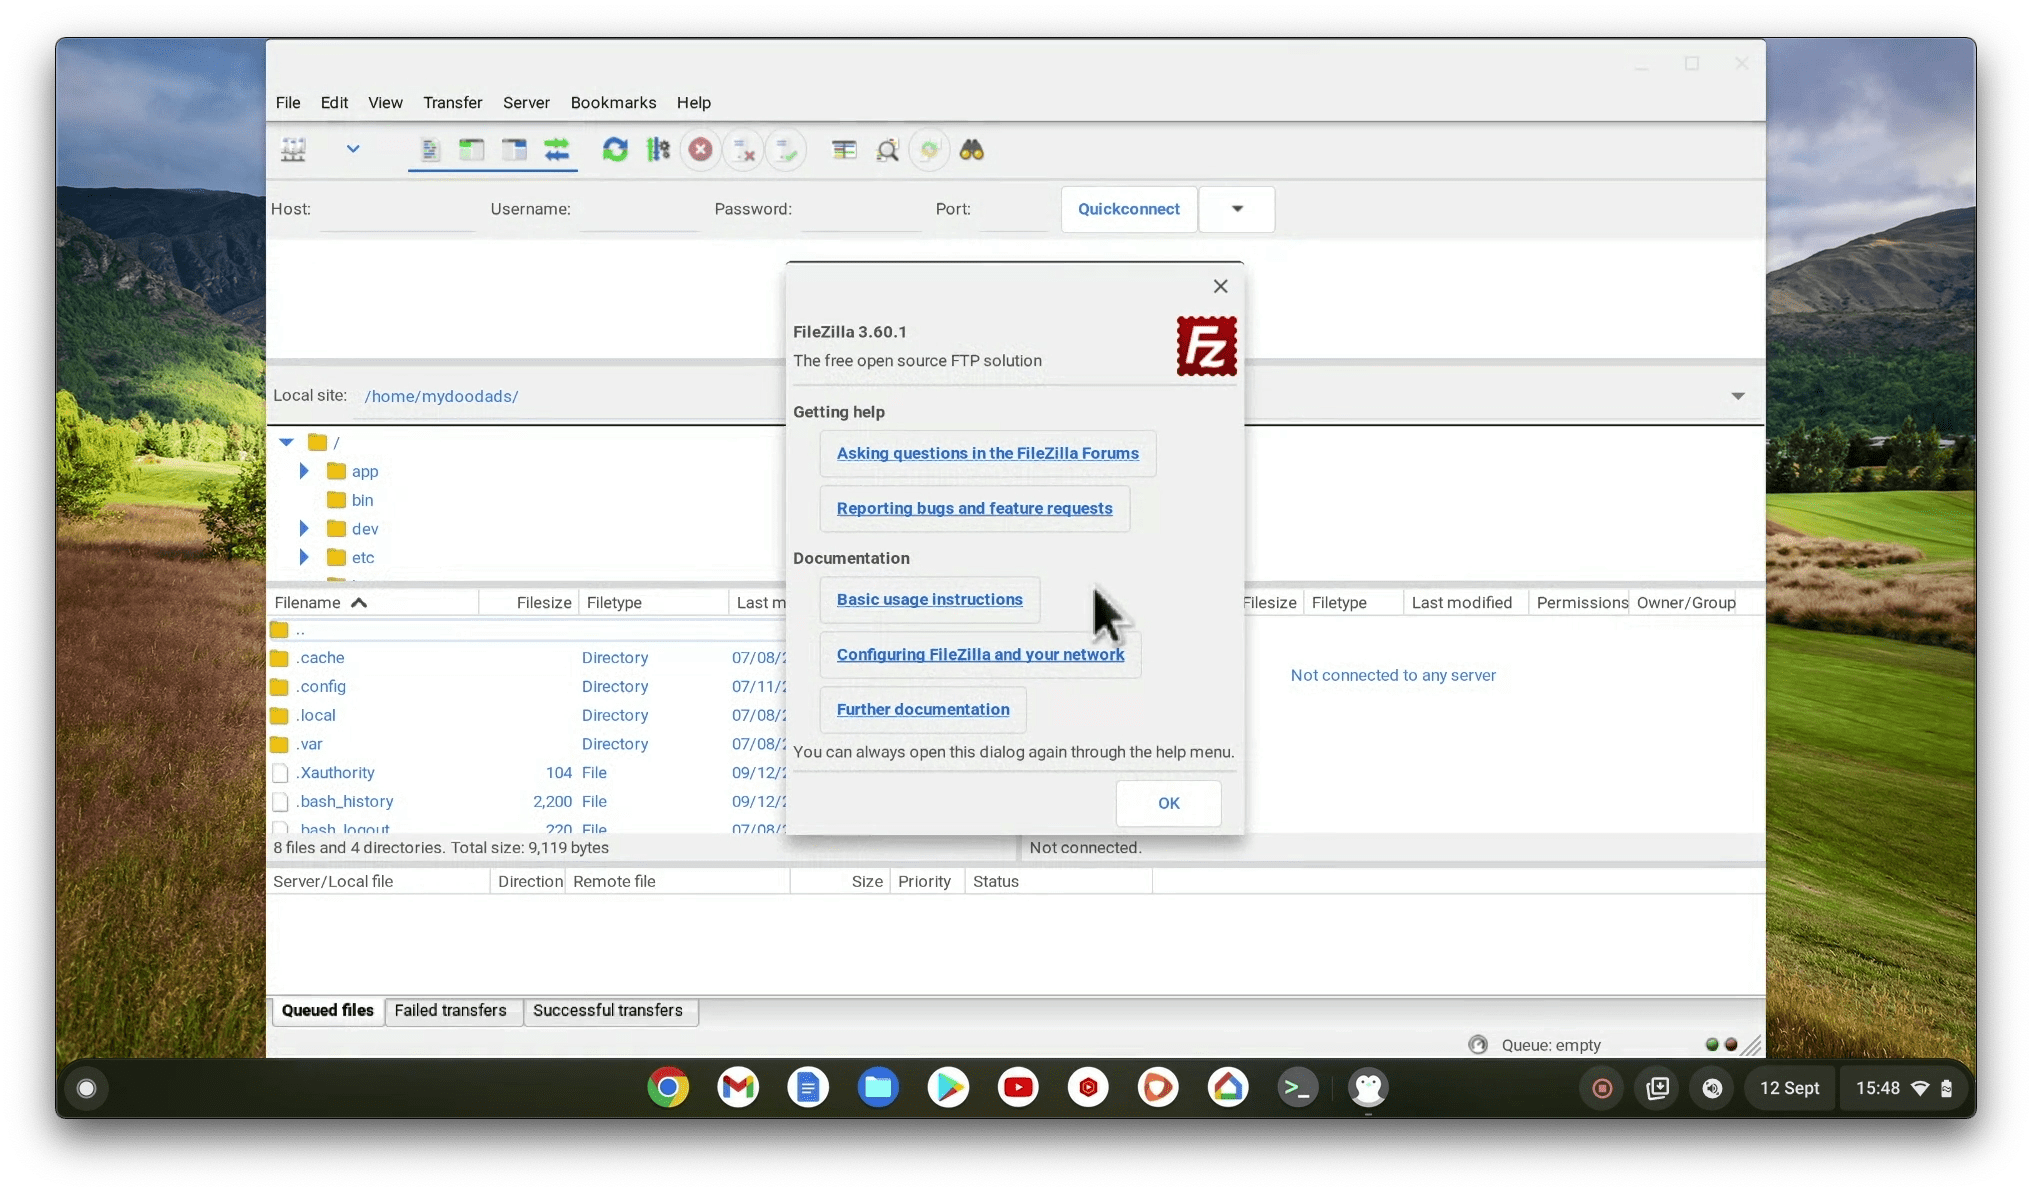Open the File menu
Screen dimensions: 2032x1192
[288, 102]
